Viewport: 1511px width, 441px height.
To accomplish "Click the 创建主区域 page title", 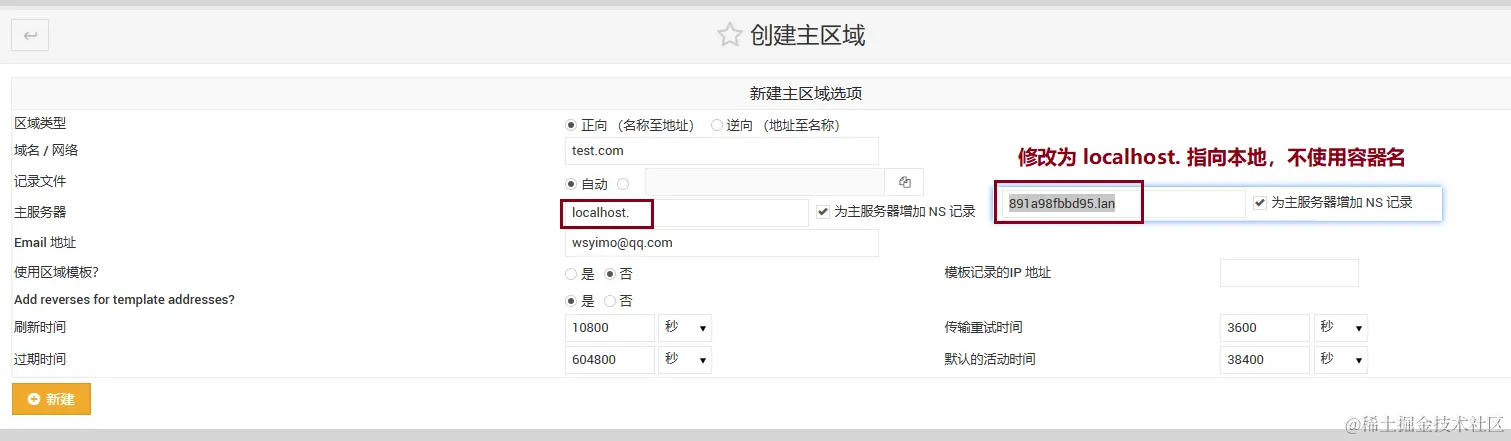I will click(806, 36).
